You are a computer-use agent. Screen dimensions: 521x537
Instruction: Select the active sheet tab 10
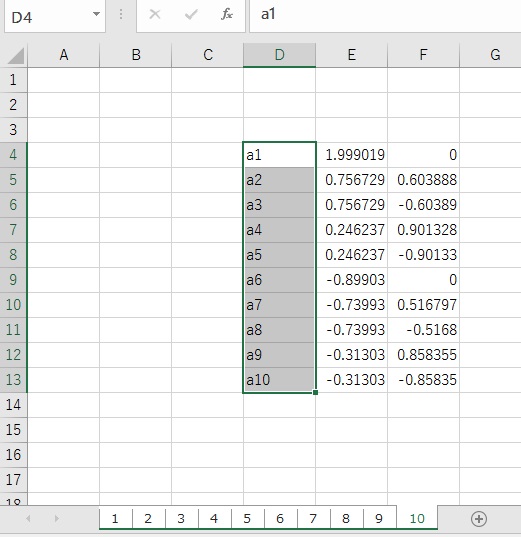pos(417,519)
